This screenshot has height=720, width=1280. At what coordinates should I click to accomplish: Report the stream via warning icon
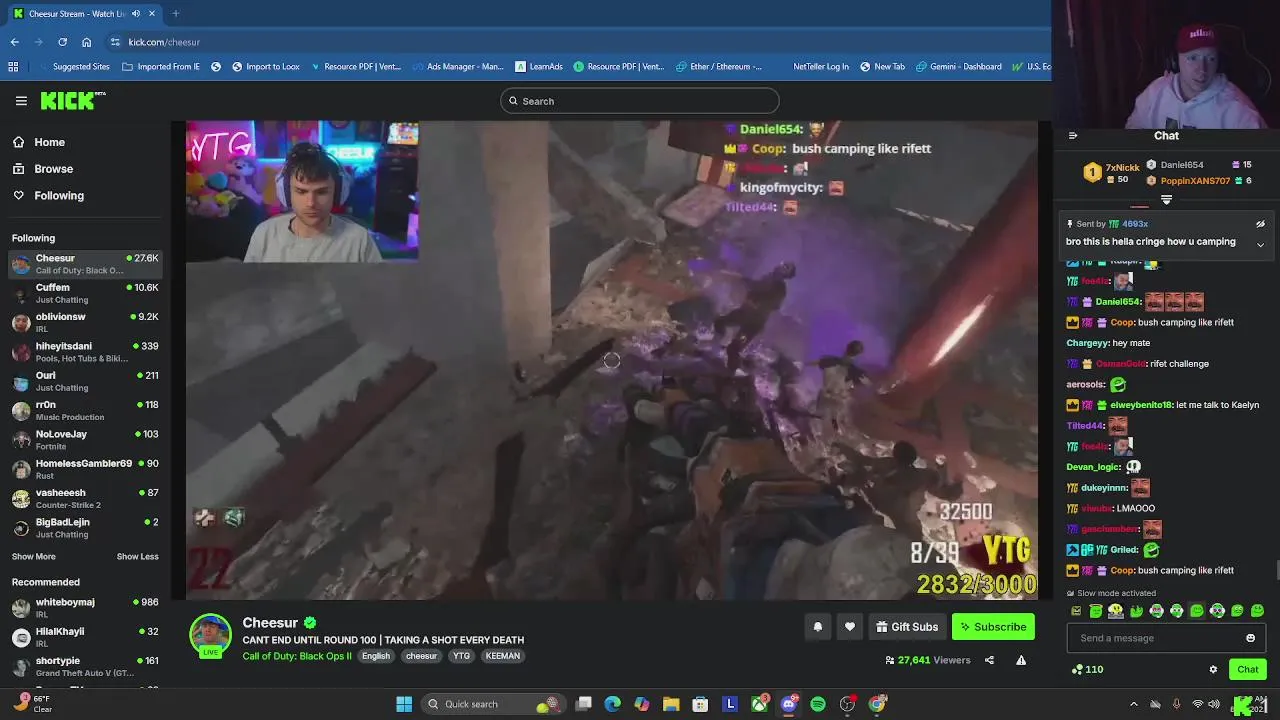[1021, 660]
